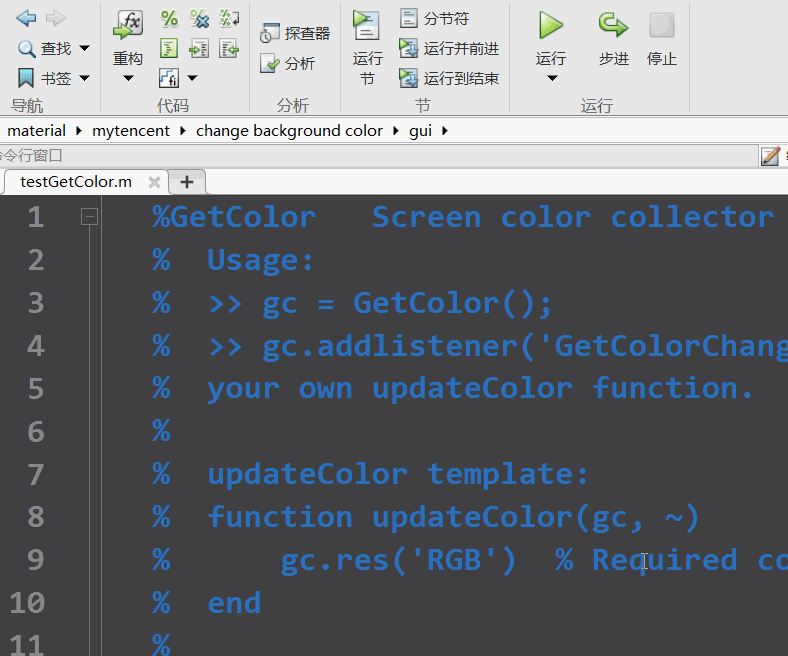This screenshot has width=788, height=656.
Task: Click the '%GetColor' comment text
Action: (x=234, y=217)
